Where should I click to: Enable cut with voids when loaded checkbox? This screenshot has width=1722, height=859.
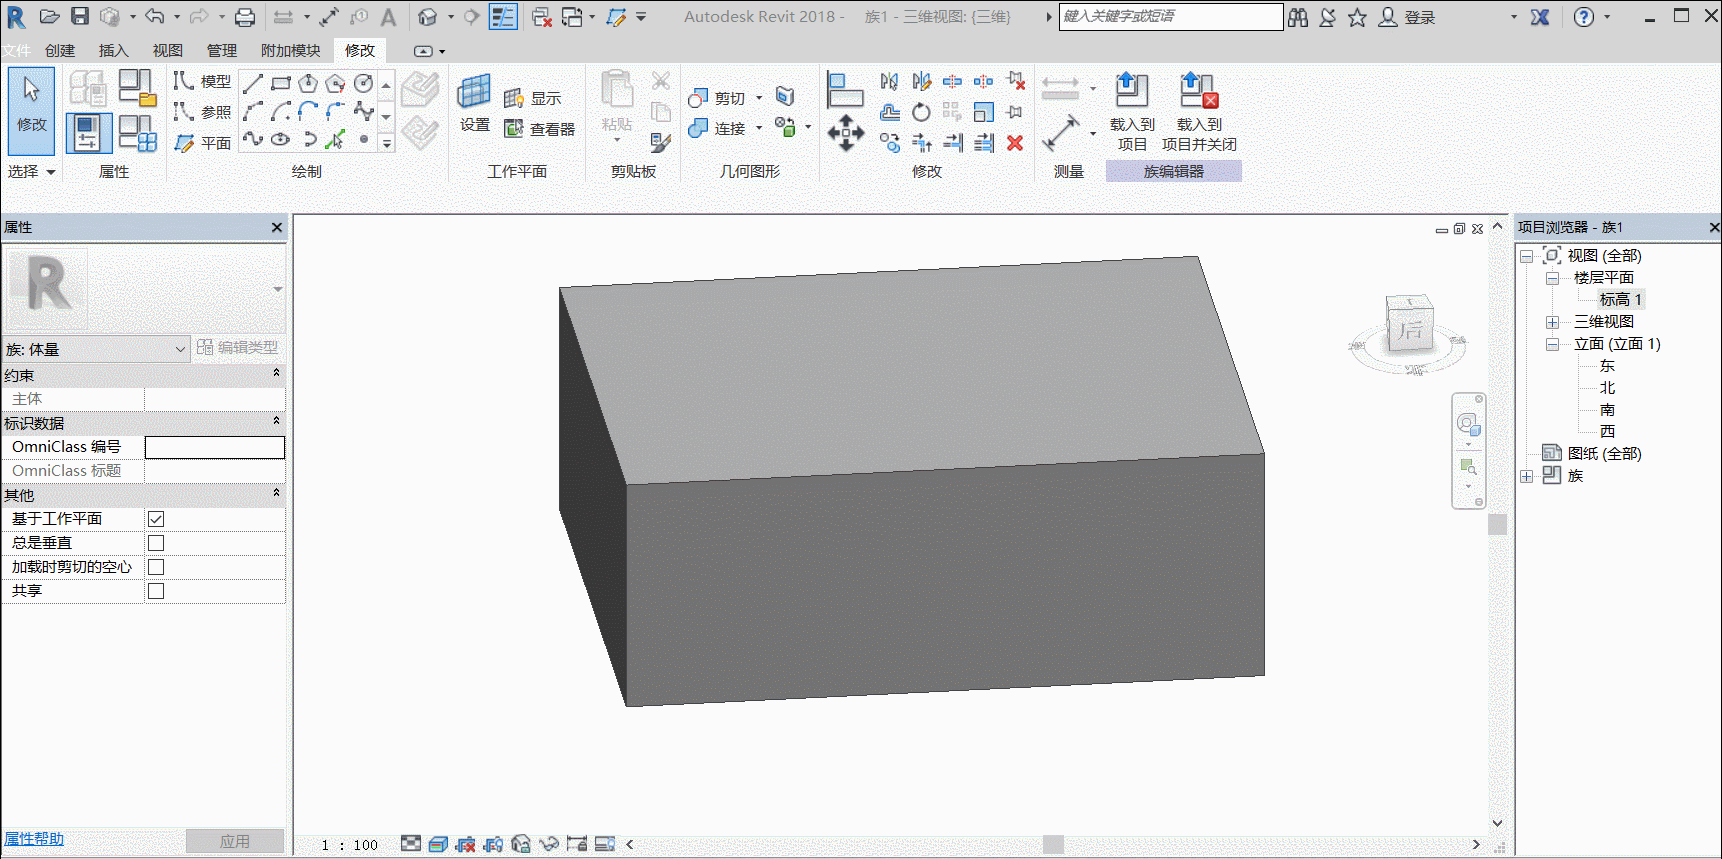click(x=156, y=567)
